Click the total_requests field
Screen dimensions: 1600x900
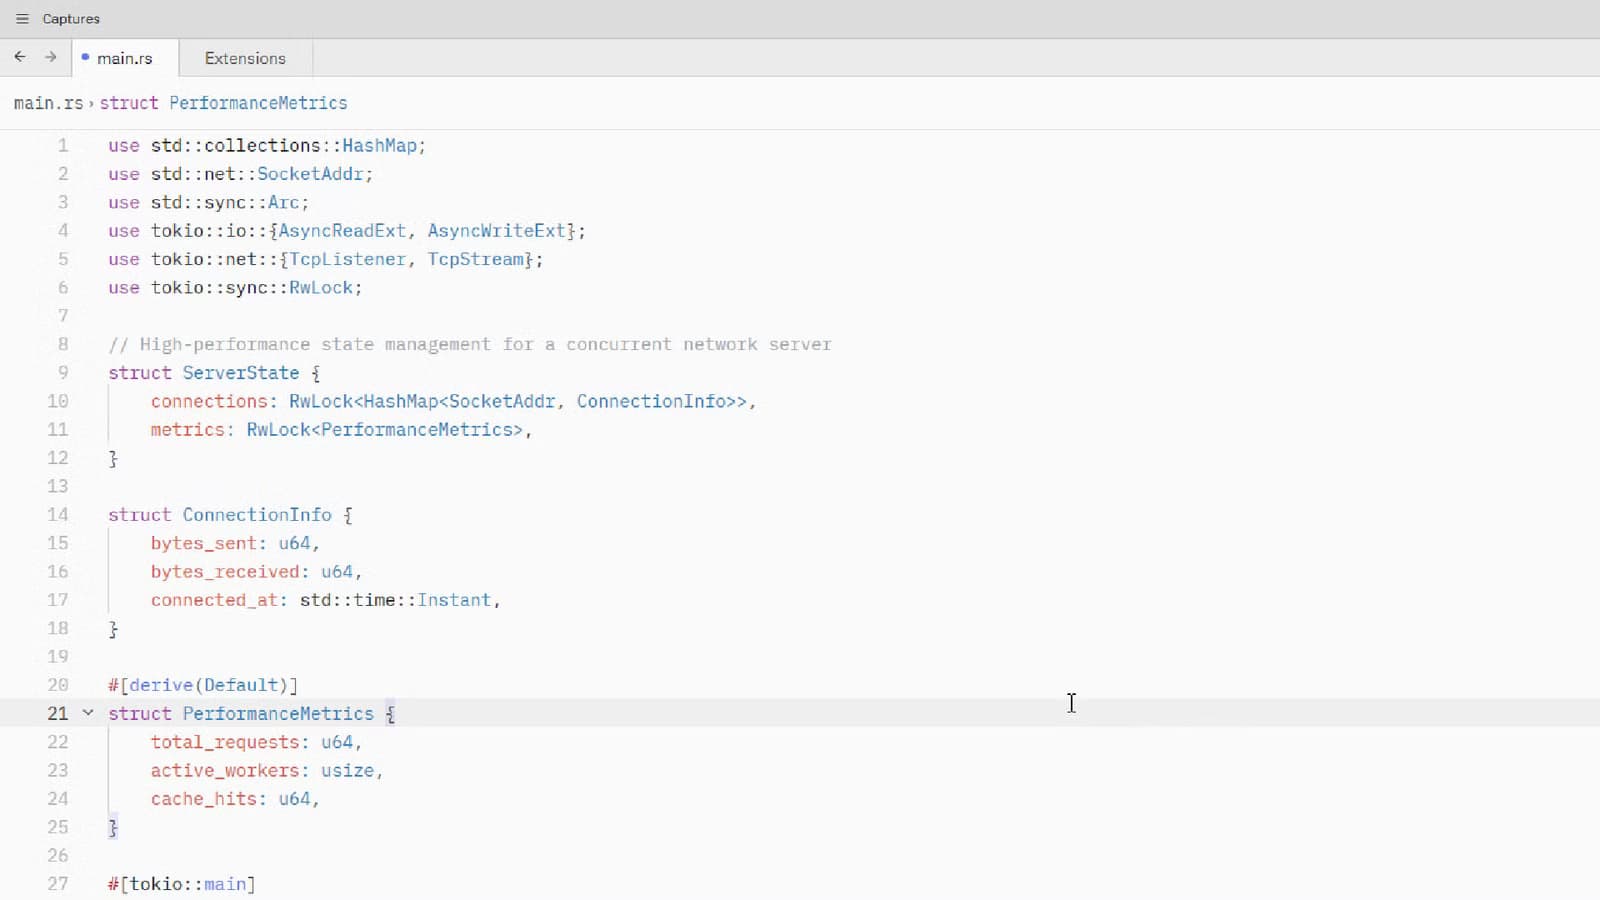pos(225,742)
